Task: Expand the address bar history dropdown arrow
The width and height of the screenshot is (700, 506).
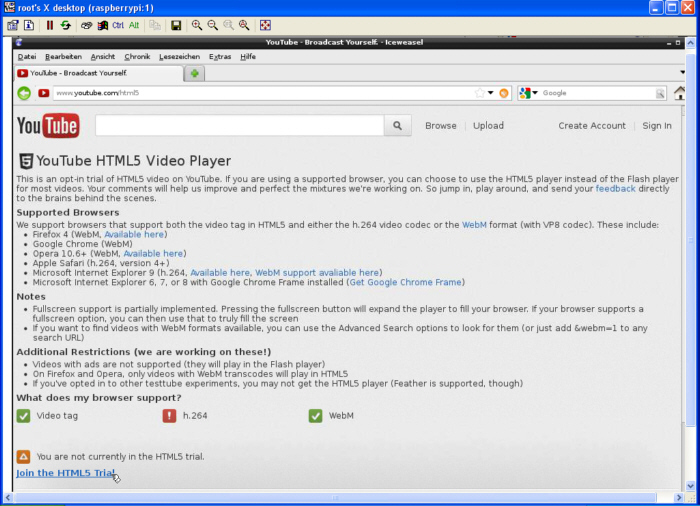Action: [x=491, y=93]
